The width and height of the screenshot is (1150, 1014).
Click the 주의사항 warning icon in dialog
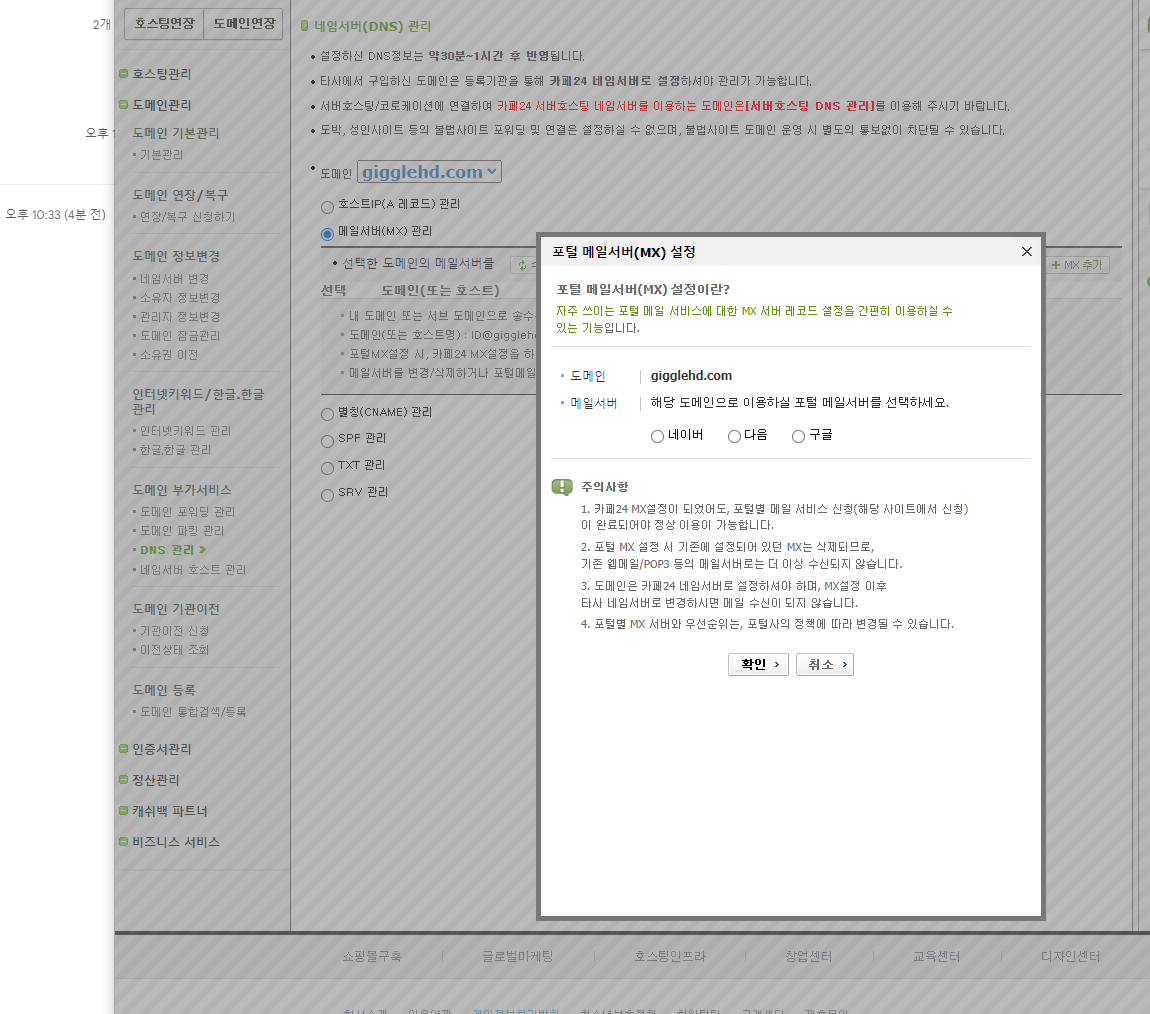click(561, 487)
